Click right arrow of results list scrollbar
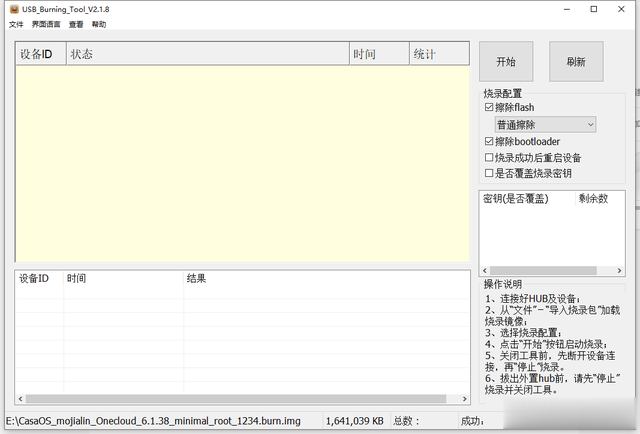The height and width of the screenshot is (434, 640). tap(464, 399)
